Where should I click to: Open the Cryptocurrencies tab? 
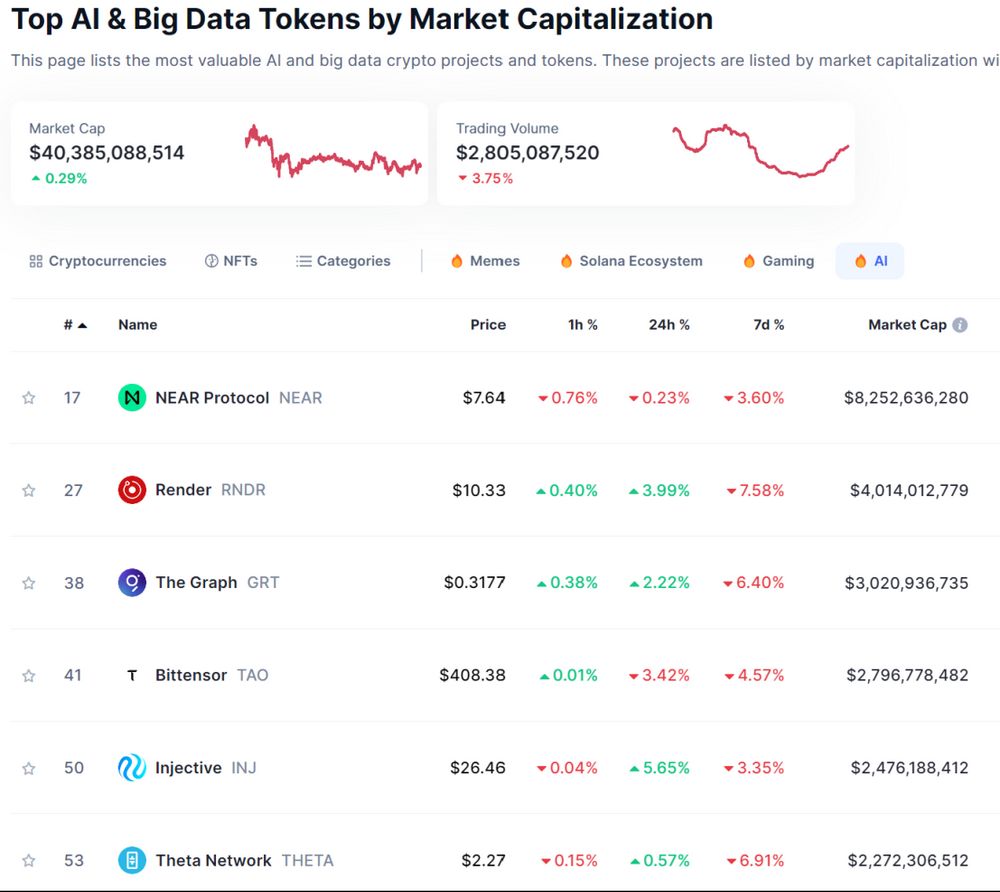coord(98,261)
